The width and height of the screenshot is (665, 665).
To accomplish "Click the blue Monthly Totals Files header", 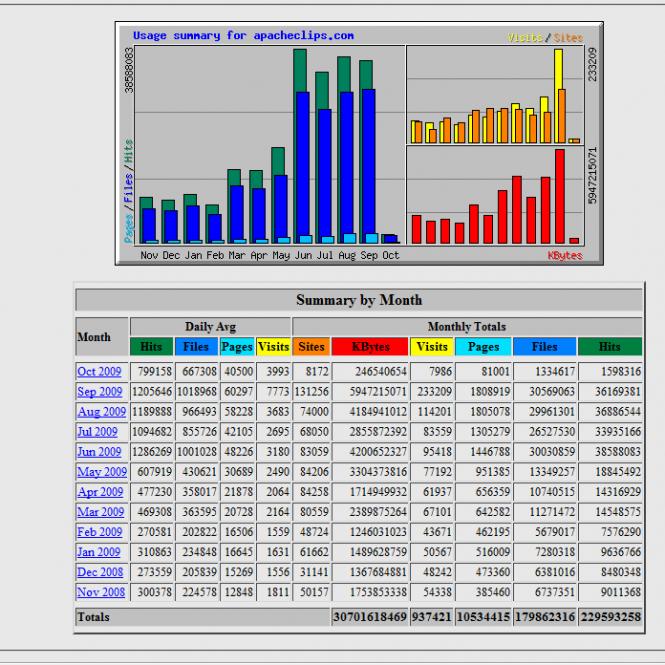I will coord(545,346).
